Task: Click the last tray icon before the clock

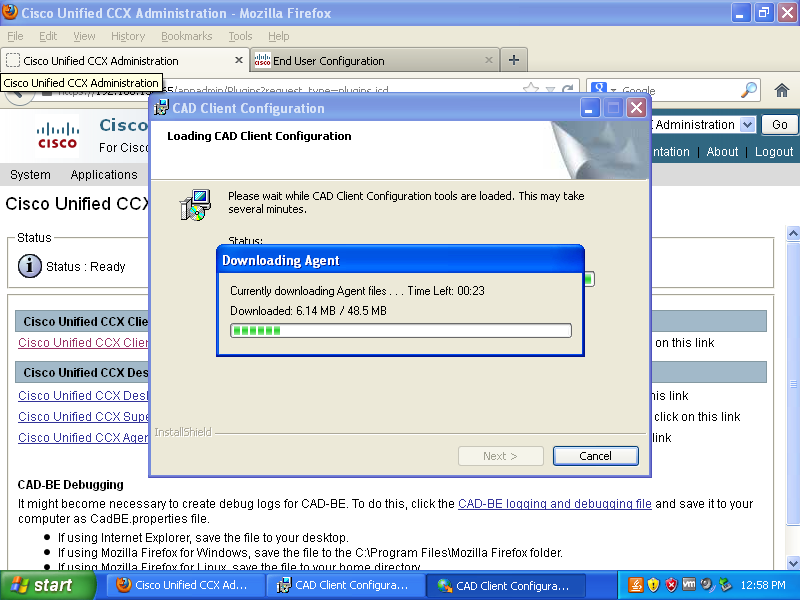Action: pyautogui.click(x=725, y=584)
